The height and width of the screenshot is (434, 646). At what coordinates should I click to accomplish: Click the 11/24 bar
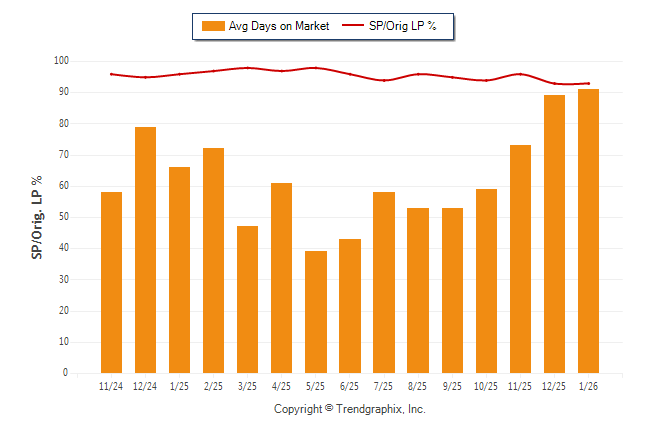pos(111,282)
